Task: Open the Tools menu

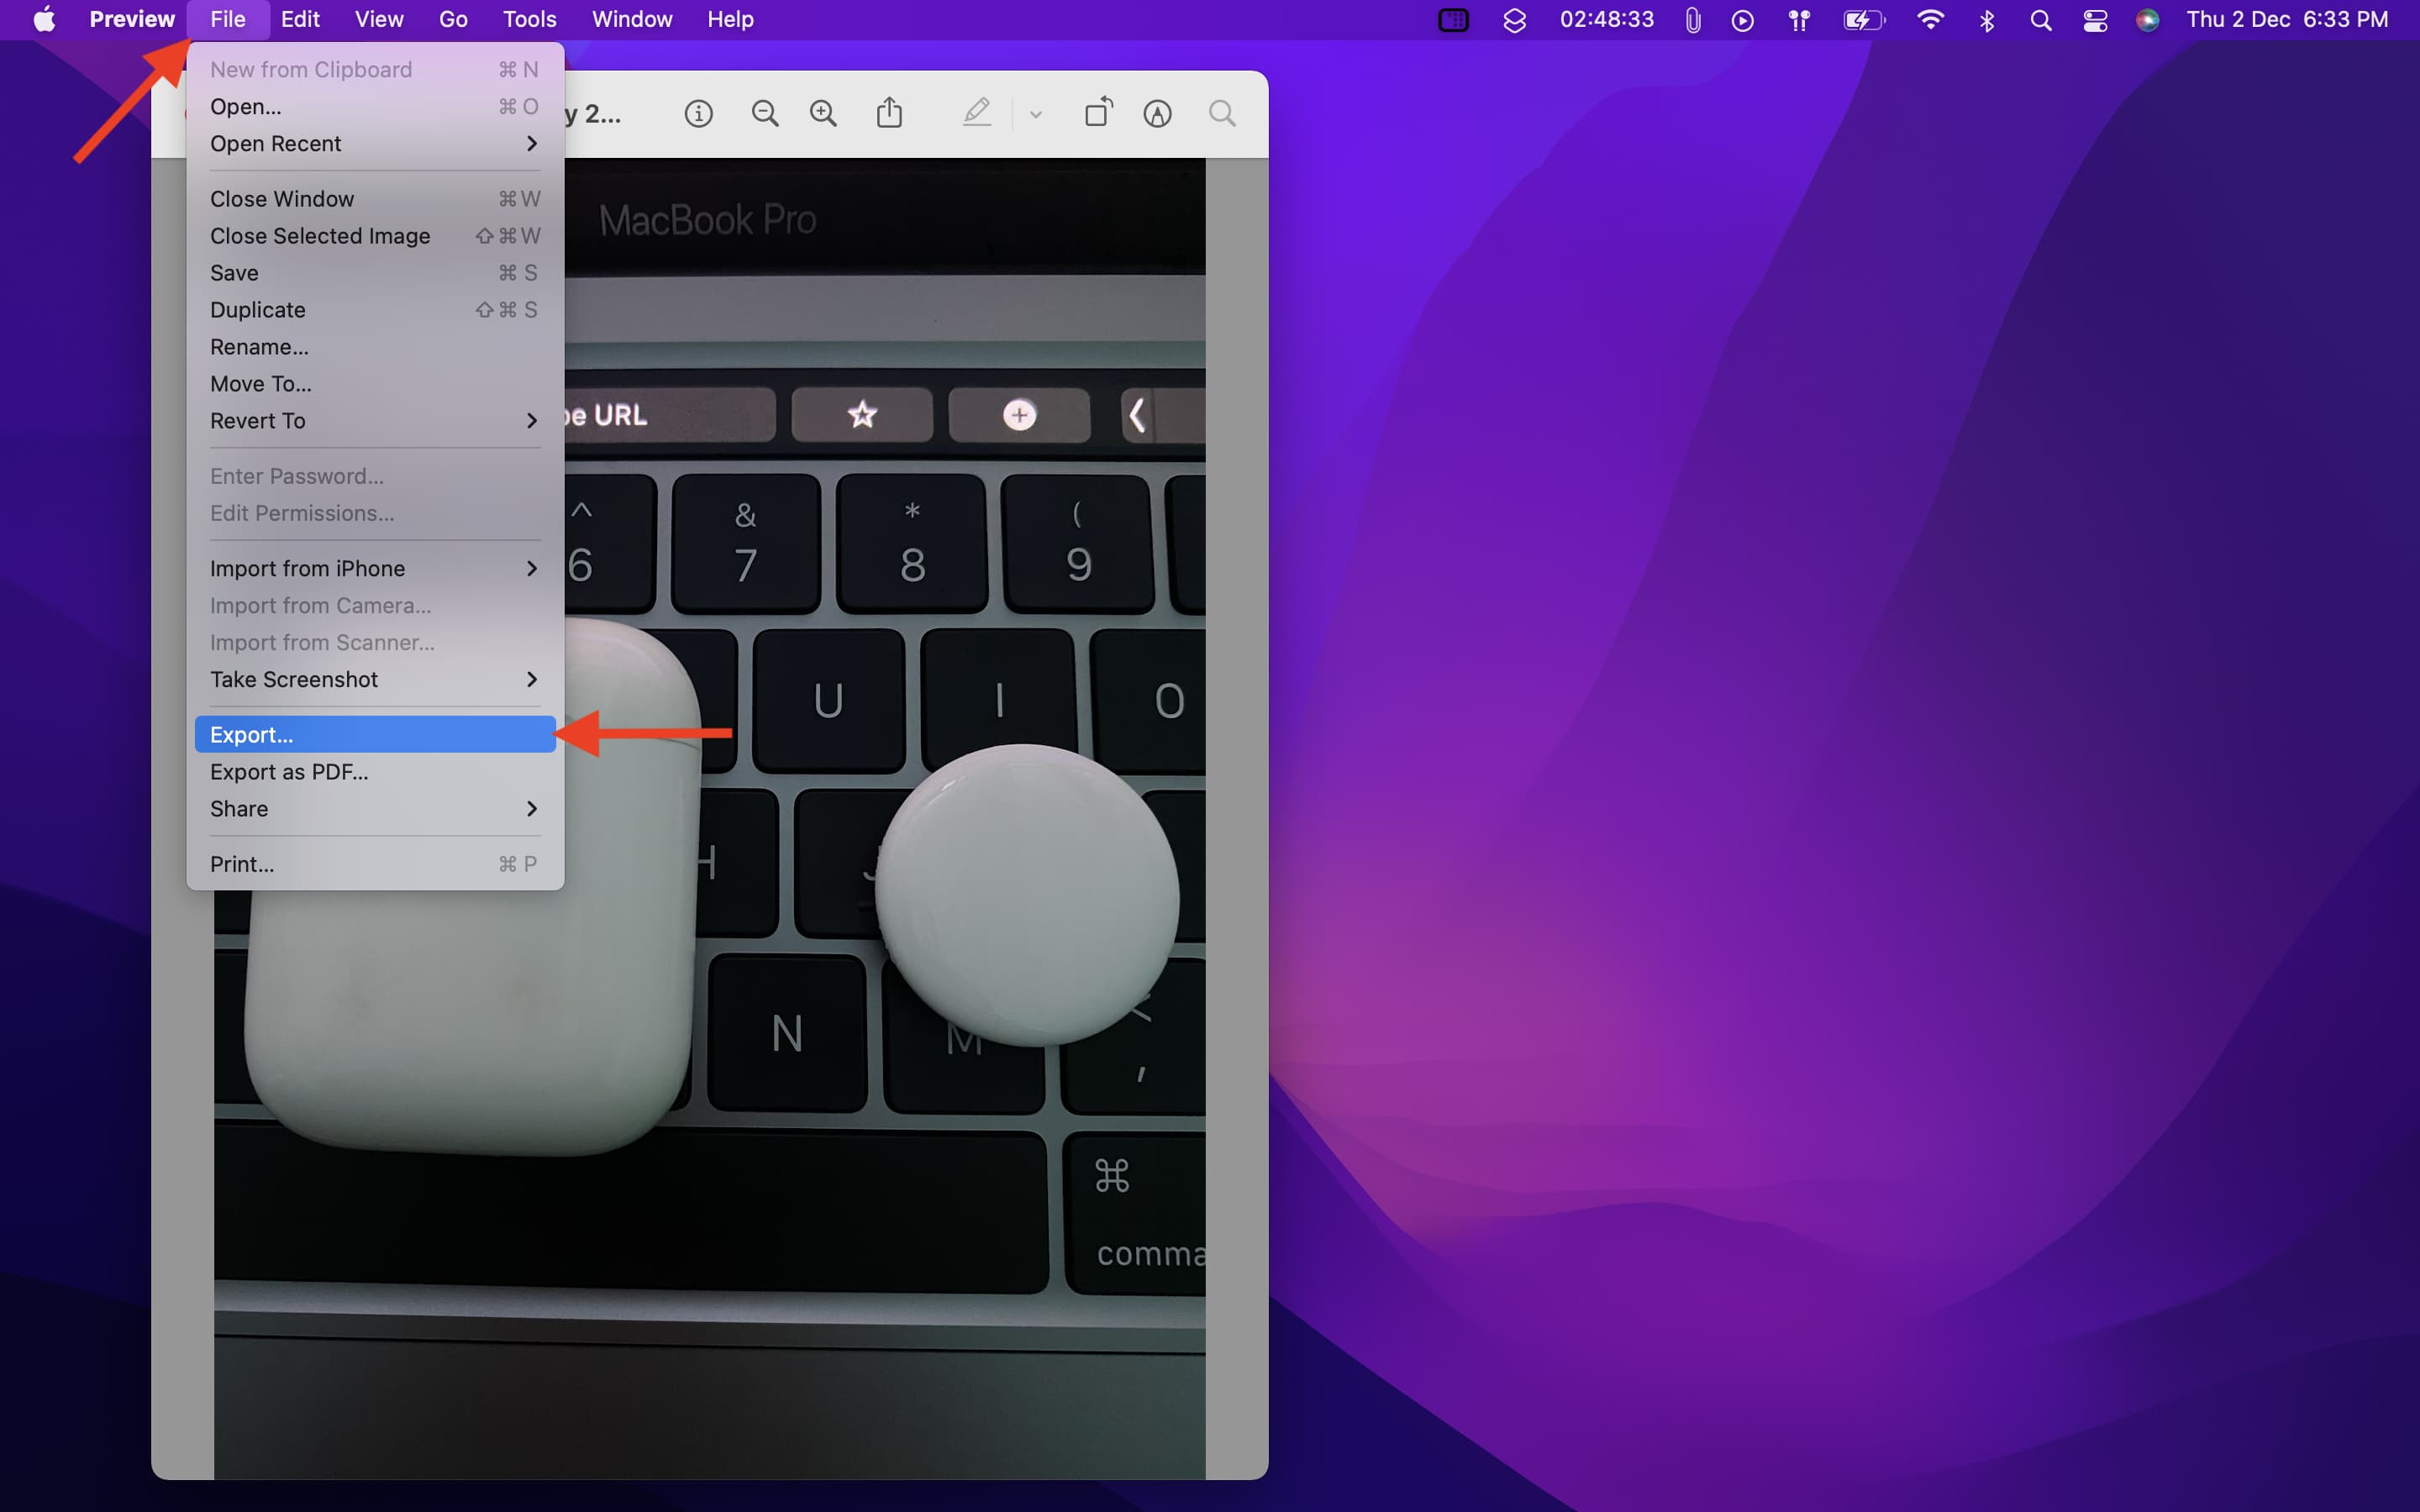Action: (528, 19)
